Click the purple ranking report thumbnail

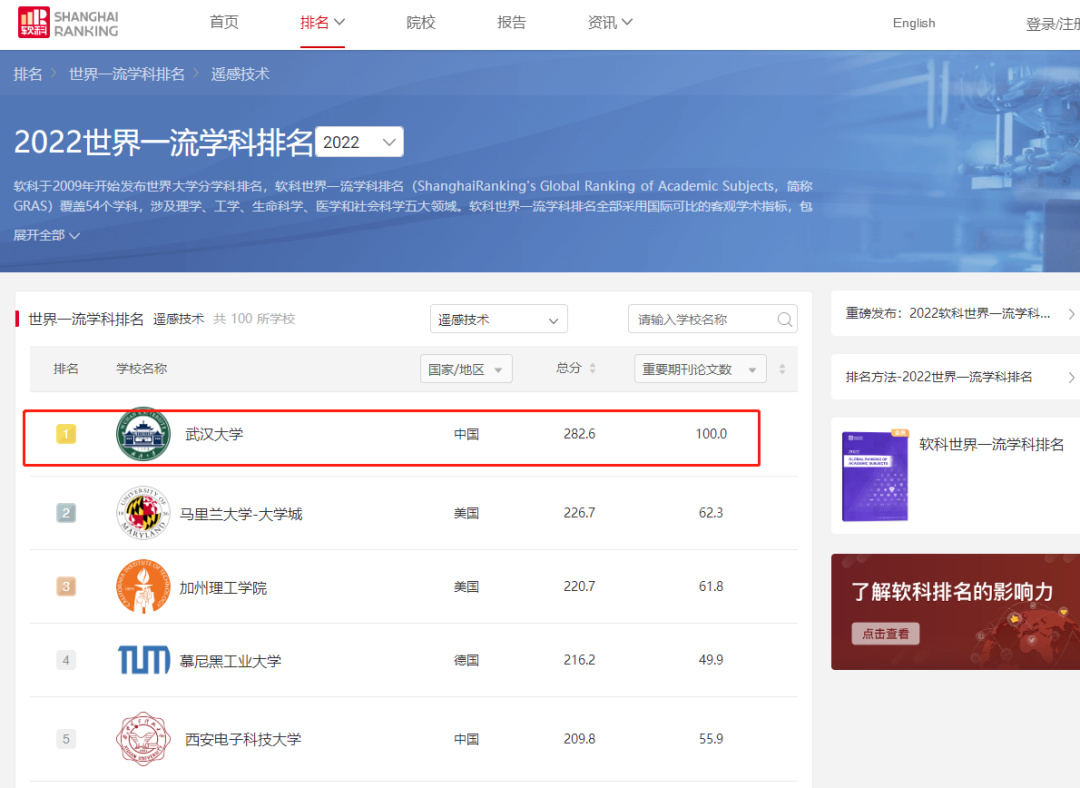[x=875, y=476]
